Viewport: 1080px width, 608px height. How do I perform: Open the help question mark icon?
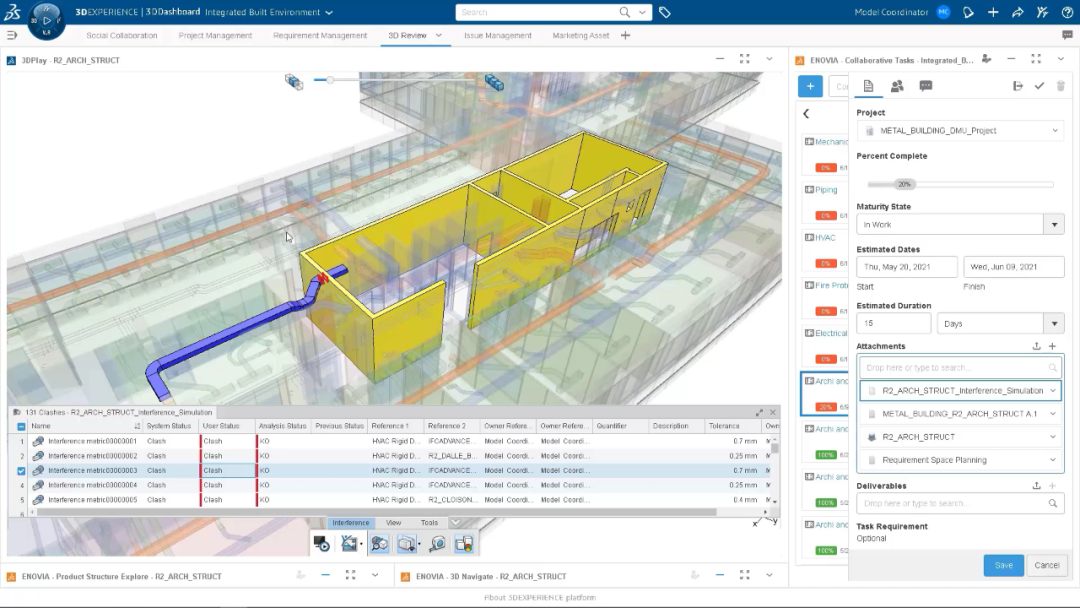pos(1066,12)
